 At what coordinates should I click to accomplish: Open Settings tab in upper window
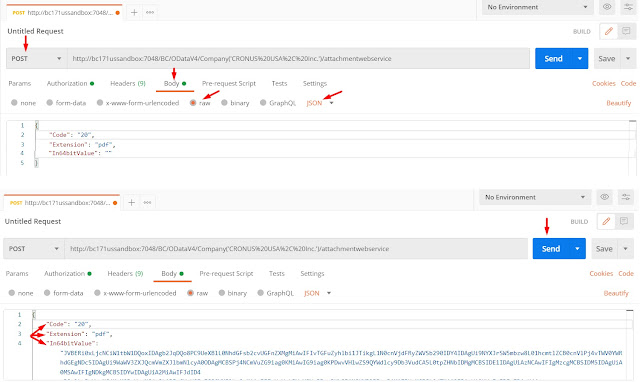(x=315, y=83)
